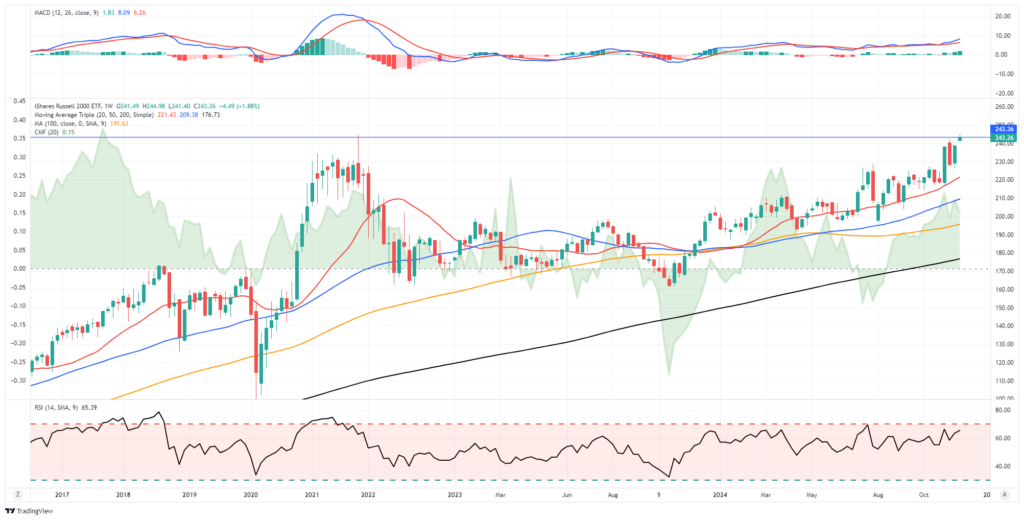Click the latest green candlestick on chart
This screenshot has height=520, width=1024.
pyautogui.click(x=961, y=138)
